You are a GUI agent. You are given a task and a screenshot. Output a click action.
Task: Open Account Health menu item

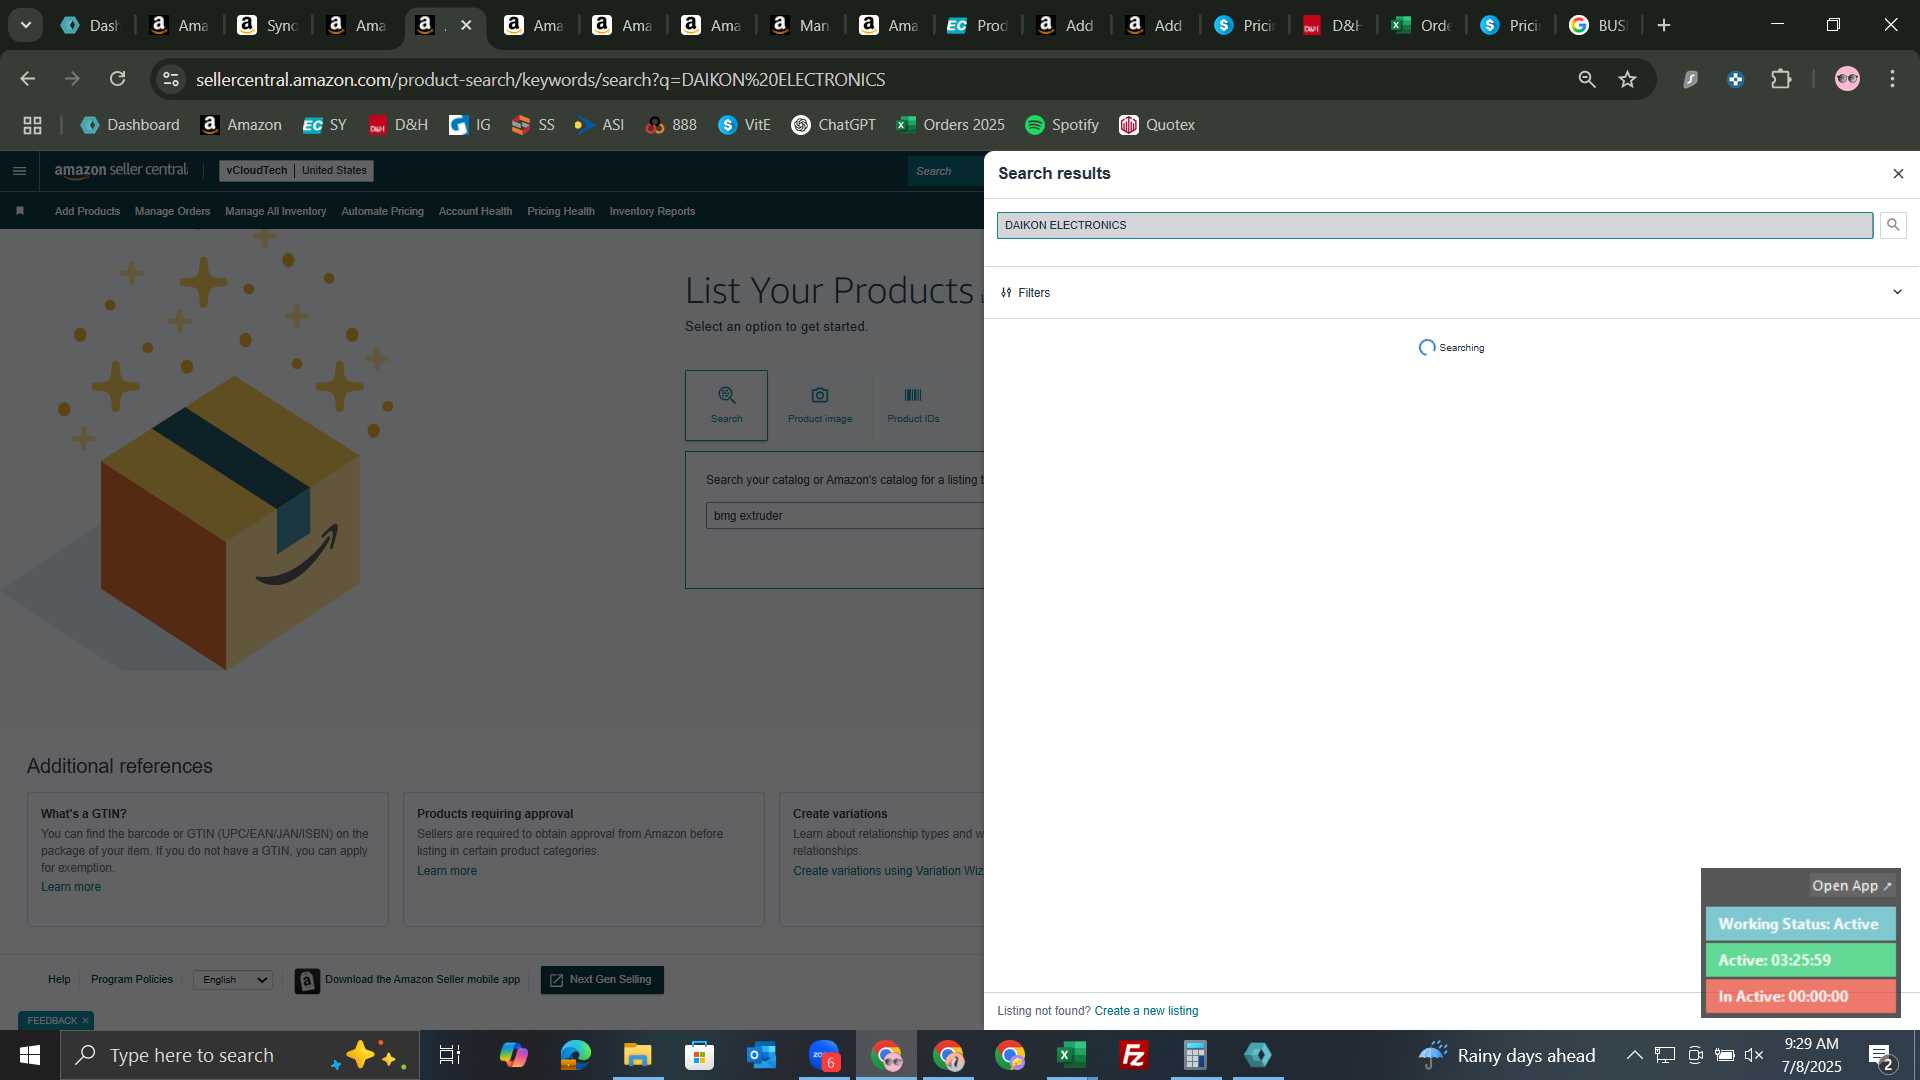[475, 211]
